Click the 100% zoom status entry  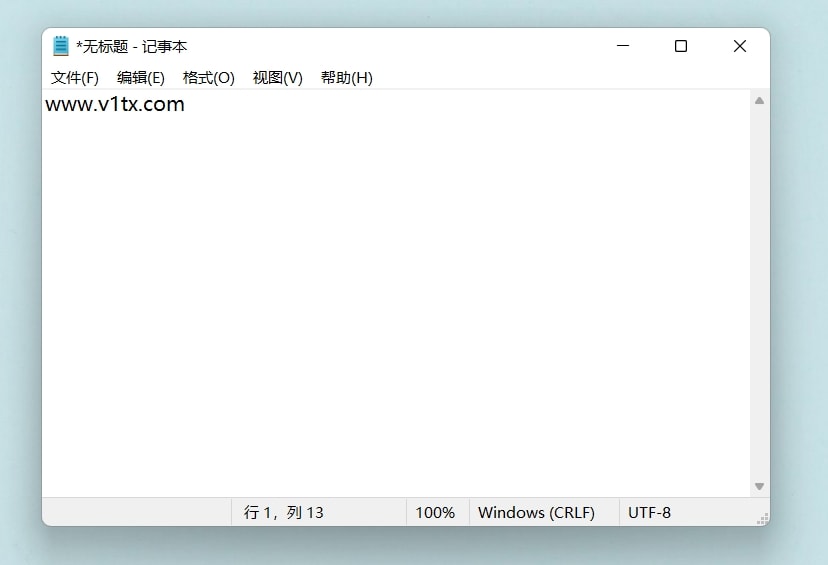[435, 512]
